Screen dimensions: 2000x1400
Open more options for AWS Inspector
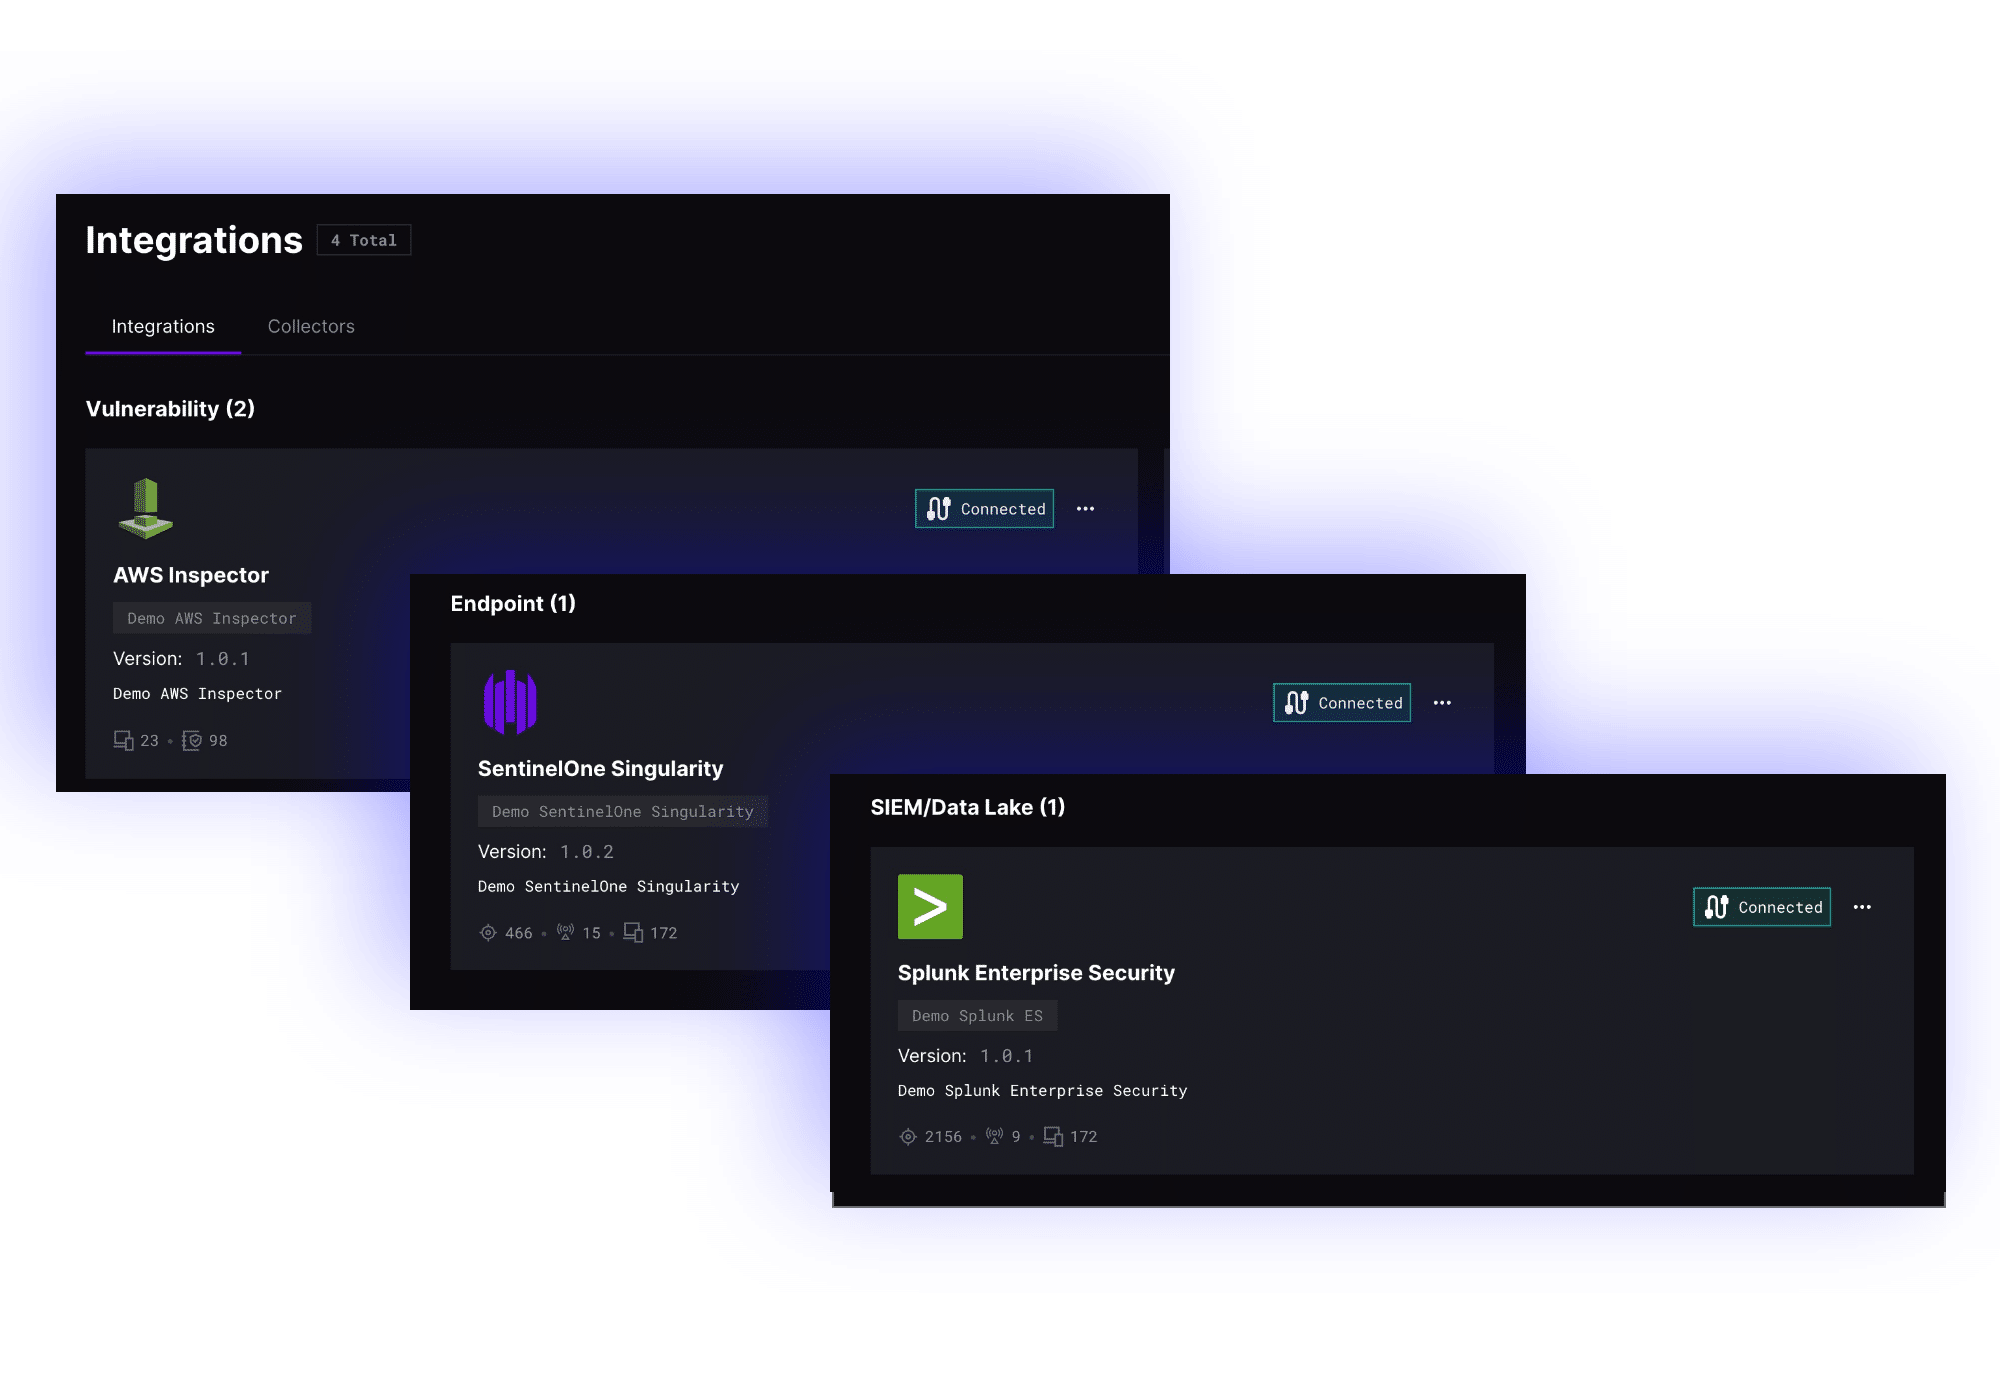tap(1085, 509)
